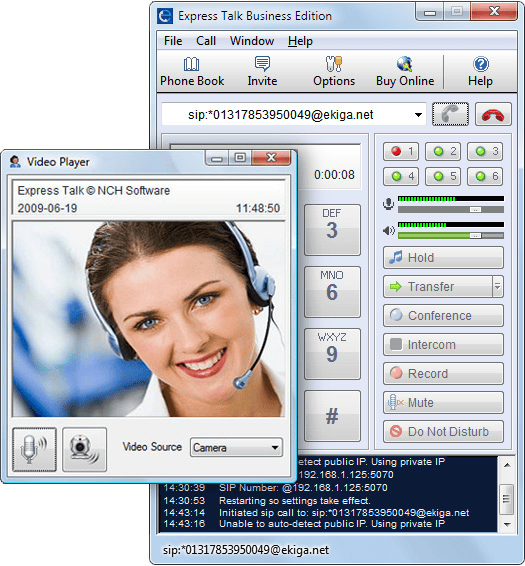Open the Video Source Camera dropdown
This screenshot has width=525, height=566.
[236, 448]
